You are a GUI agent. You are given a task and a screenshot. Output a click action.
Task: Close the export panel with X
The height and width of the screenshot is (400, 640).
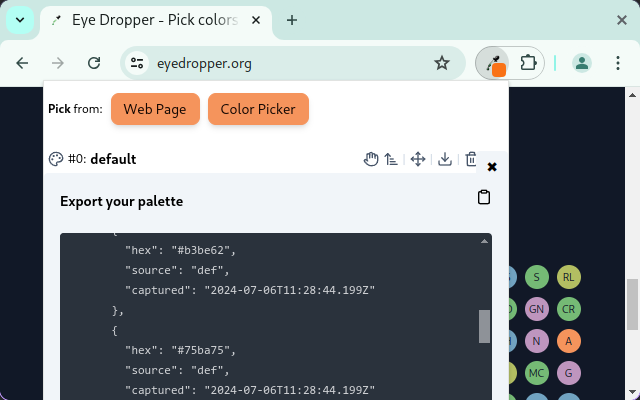(x=492, y=167)
